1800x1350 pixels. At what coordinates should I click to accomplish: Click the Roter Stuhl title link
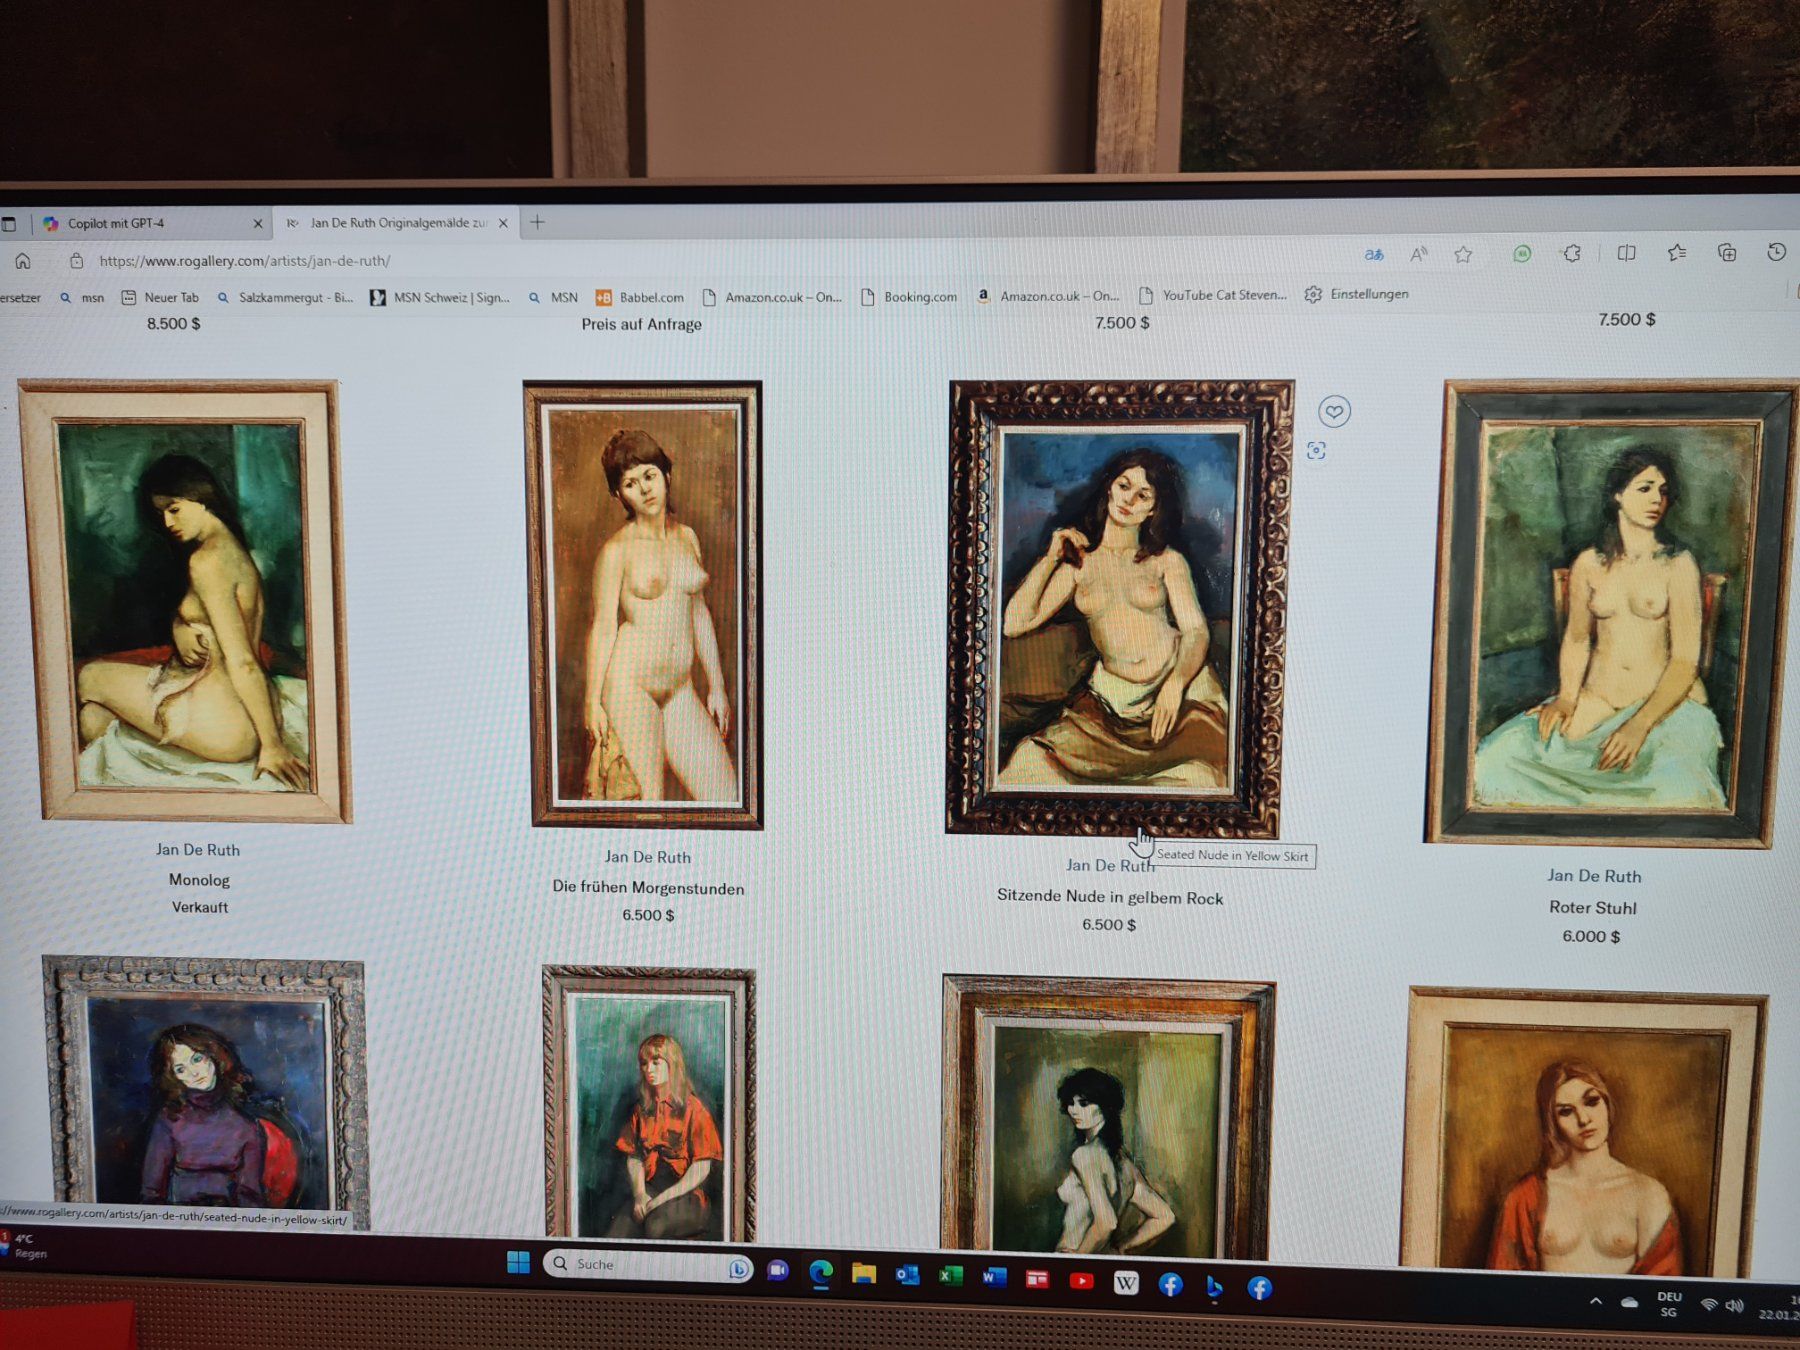[x=1593, y=908]
